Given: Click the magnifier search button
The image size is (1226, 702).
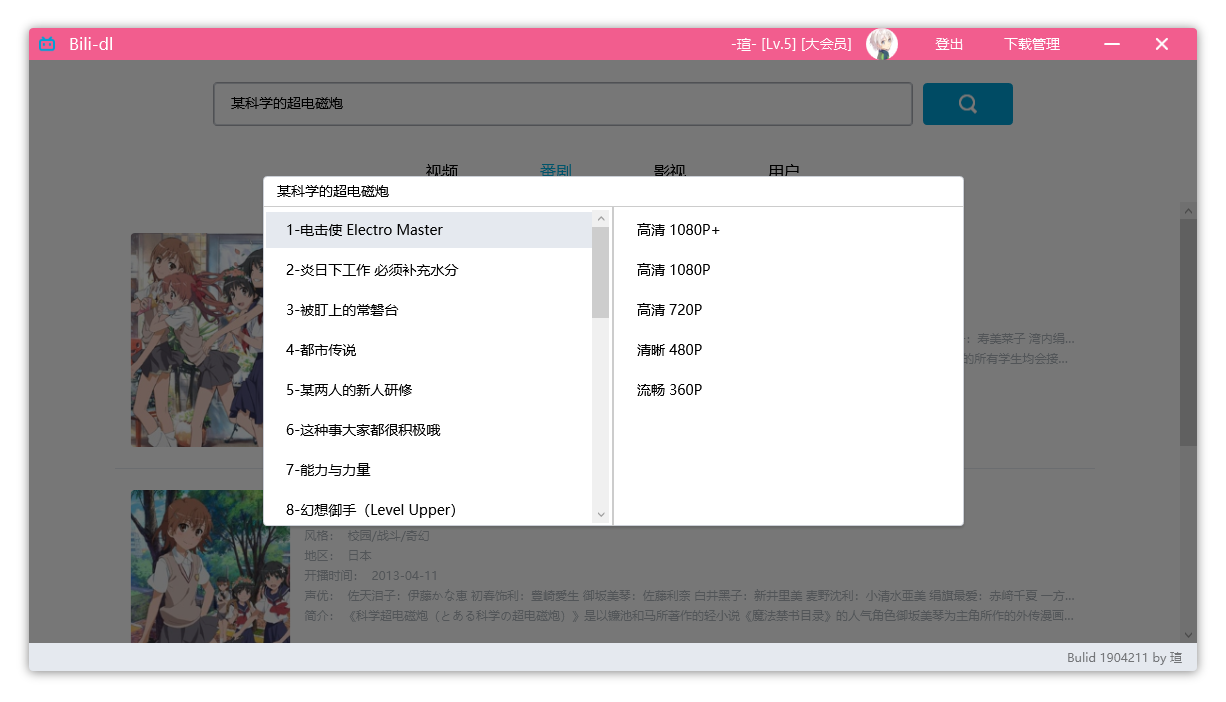Looking at the screenshot, I should [x=967, y=104].
